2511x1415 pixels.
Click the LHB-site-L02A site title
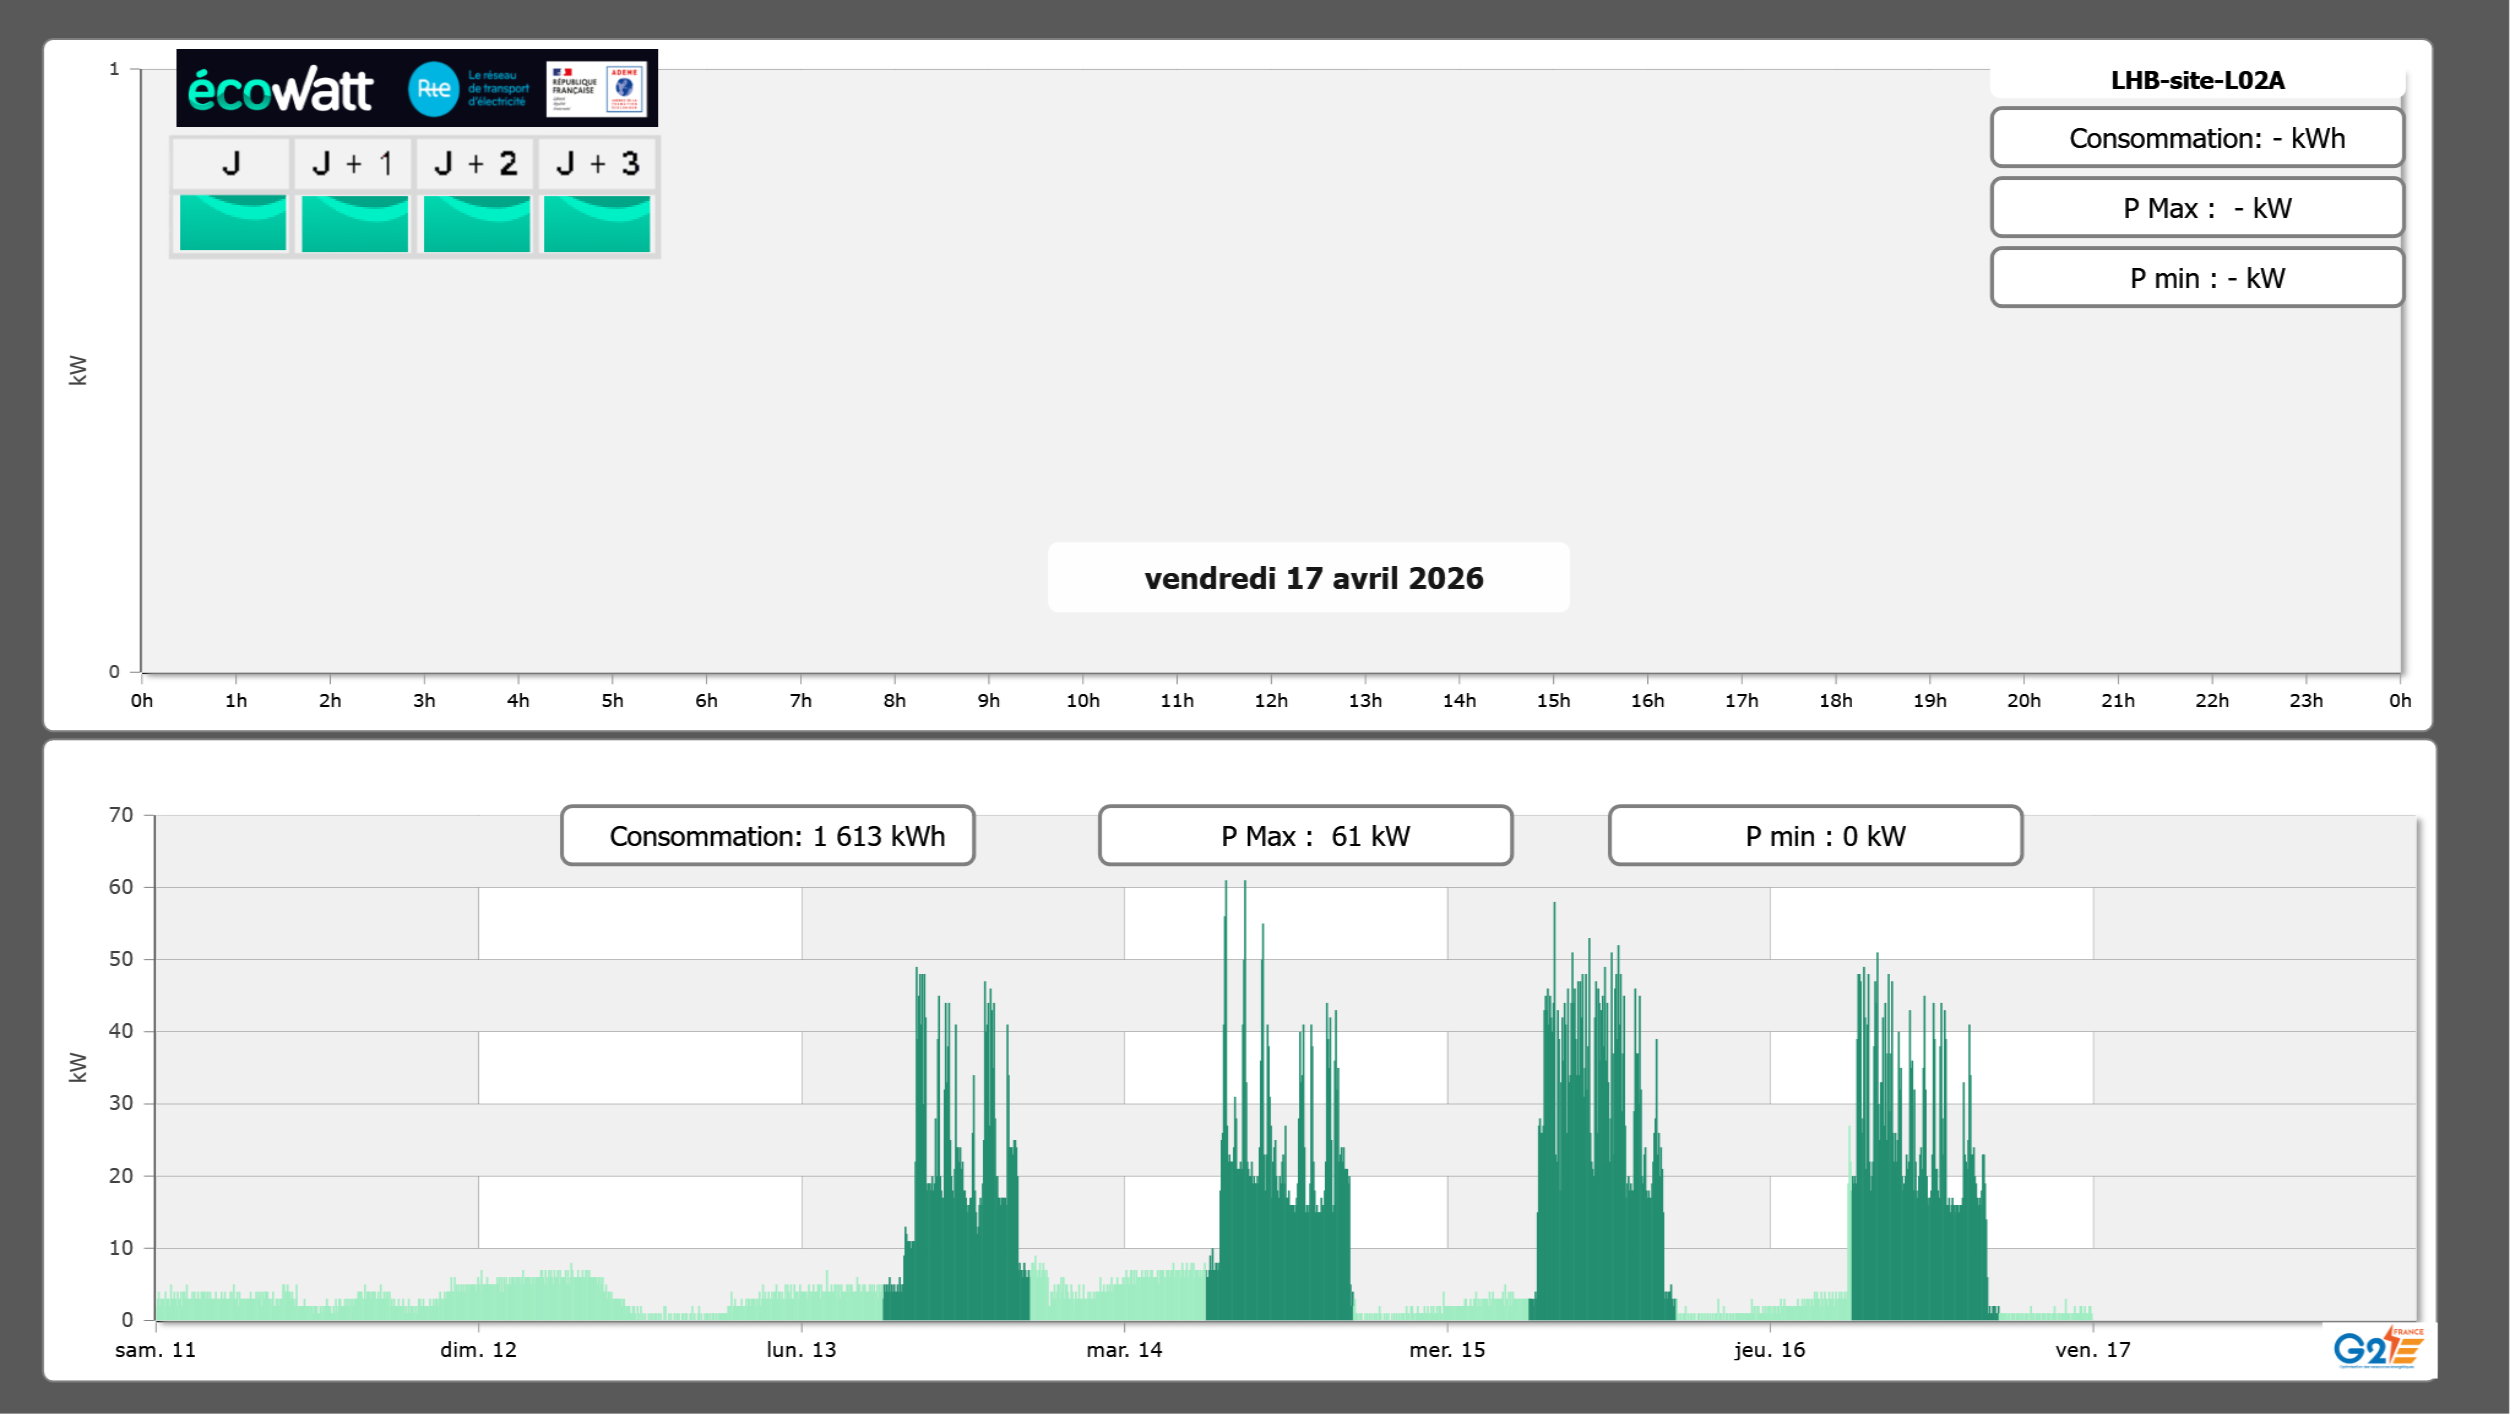click(2196, 81)
